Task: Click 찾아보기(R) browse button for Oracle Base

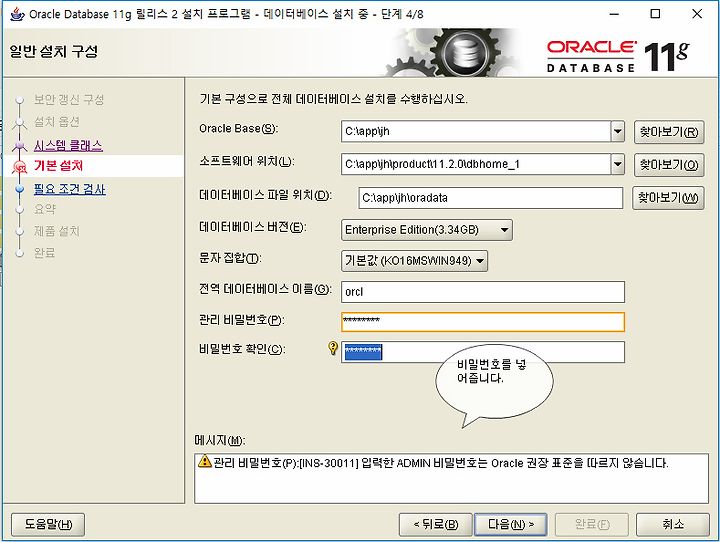Action: click(x=669, y=132)
